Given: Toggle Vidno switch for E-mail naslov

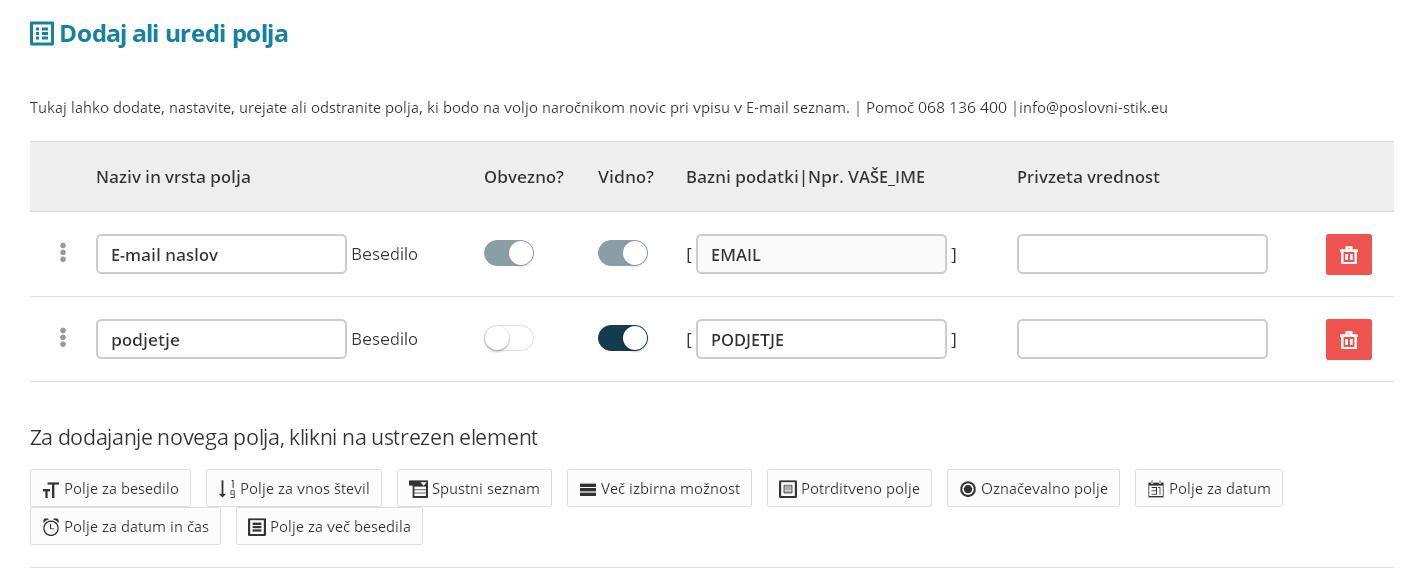Looking at the screenshot, I should click(x=623, y=253).
